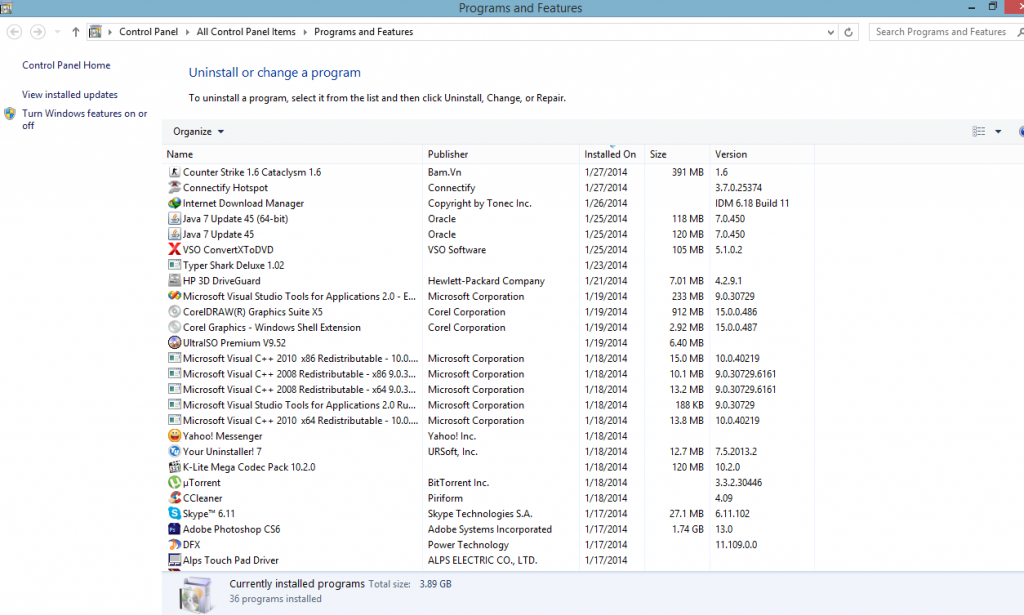
Task: Select Microsoft Visual C++ 2010 x64 Redistributable row
Action: point(490,420)
